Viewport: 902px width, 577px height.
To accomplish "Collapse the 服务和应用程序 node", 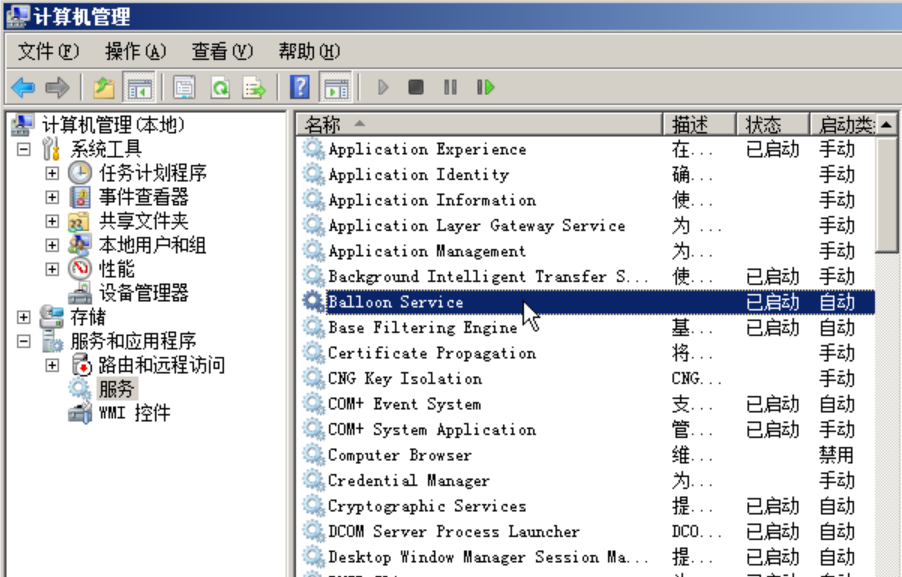I will coord(24,341).
